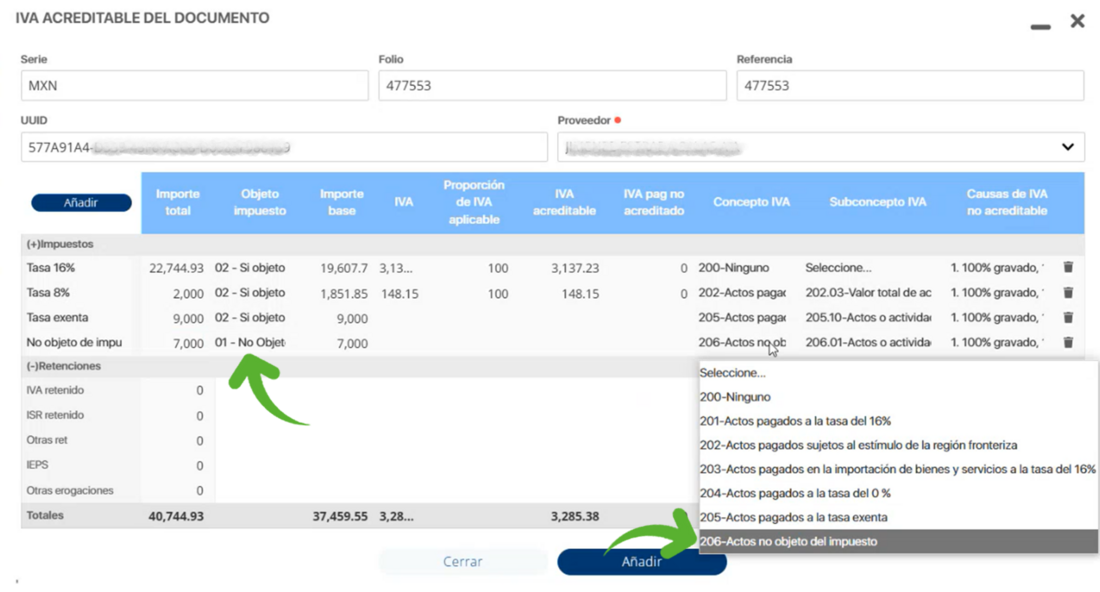Focus the Serie text field

coord(194,86)
